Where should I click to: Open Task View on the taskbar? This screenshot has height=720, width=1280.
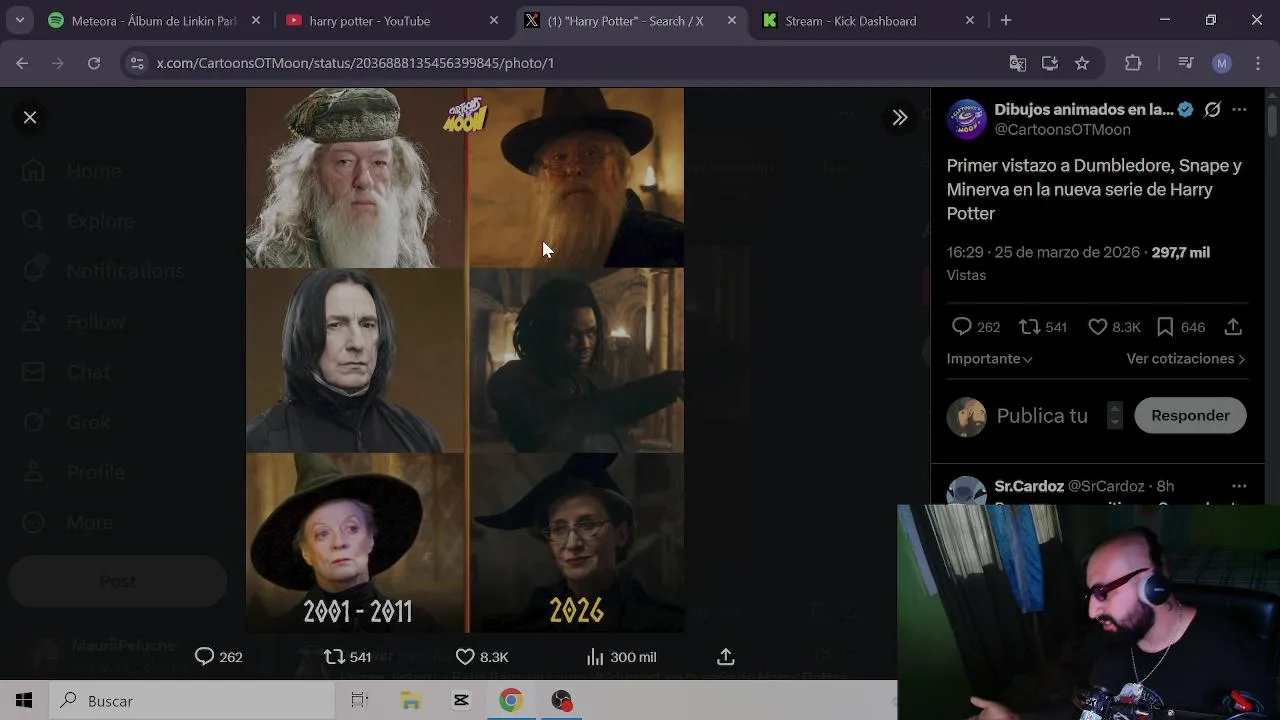coord(360,700)
